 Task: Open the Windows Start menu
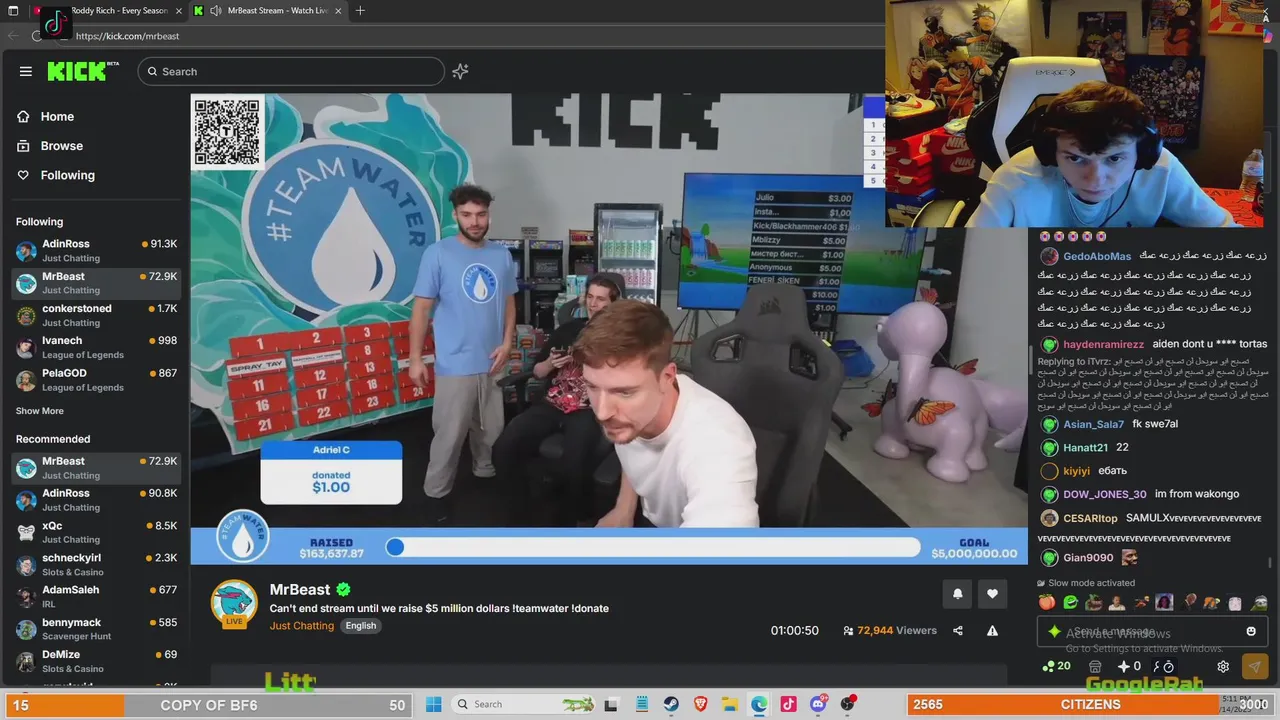pyautogui.click(x=433, y=704)
